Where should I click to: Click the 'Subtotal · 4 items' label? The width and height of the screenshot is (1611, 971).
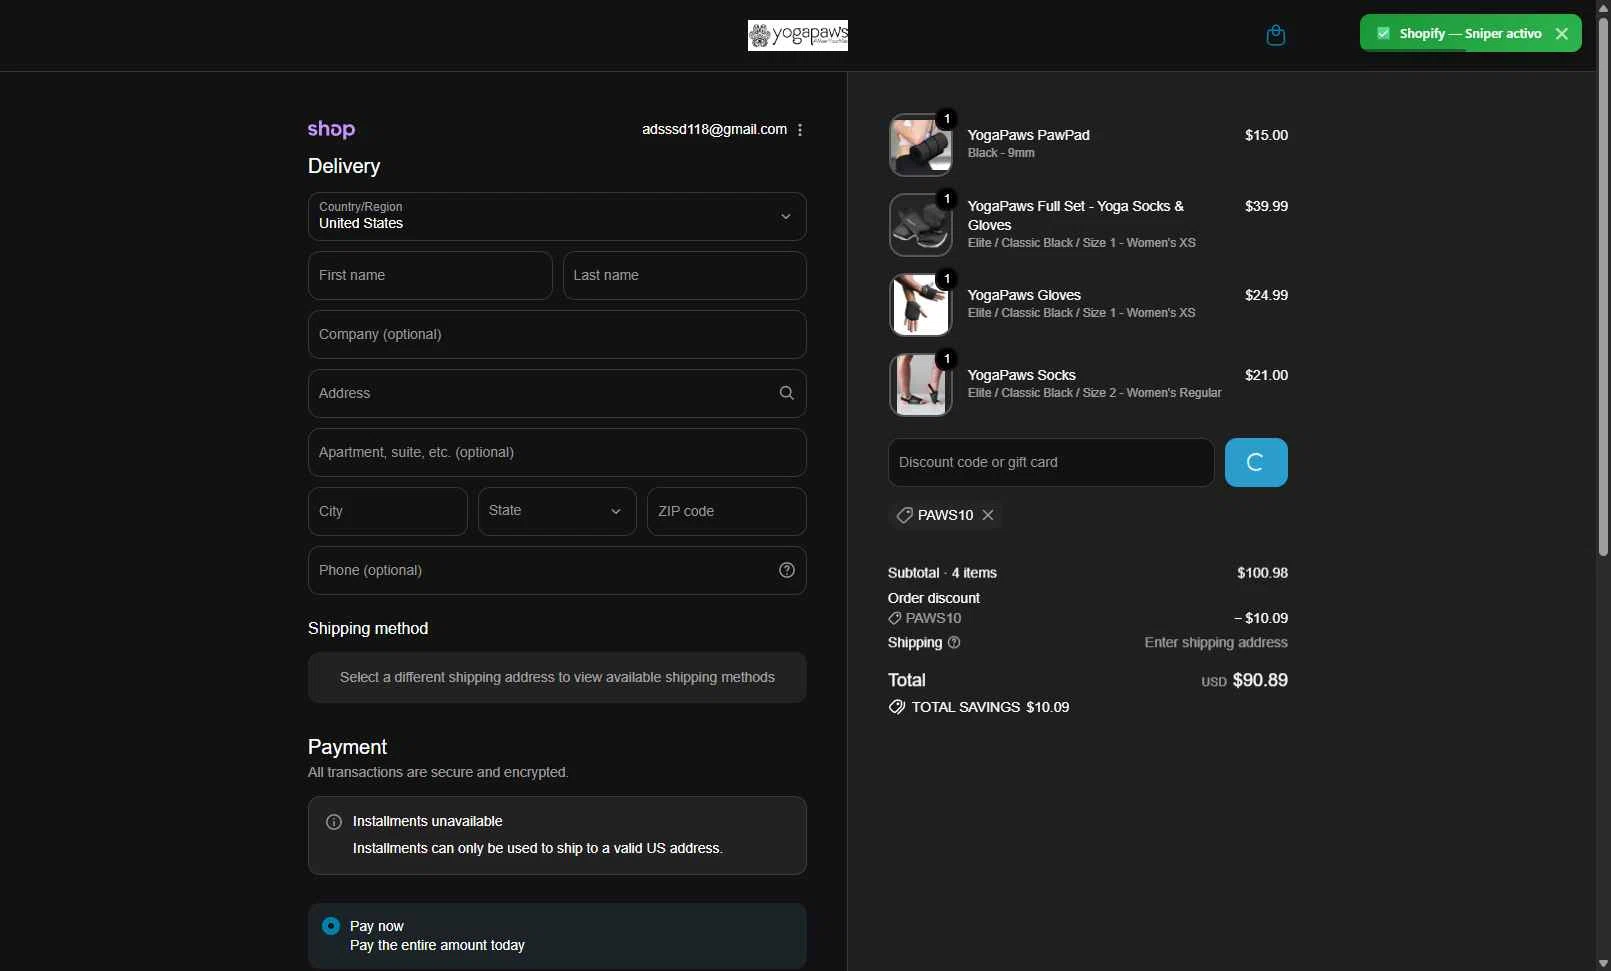point(942,573)
